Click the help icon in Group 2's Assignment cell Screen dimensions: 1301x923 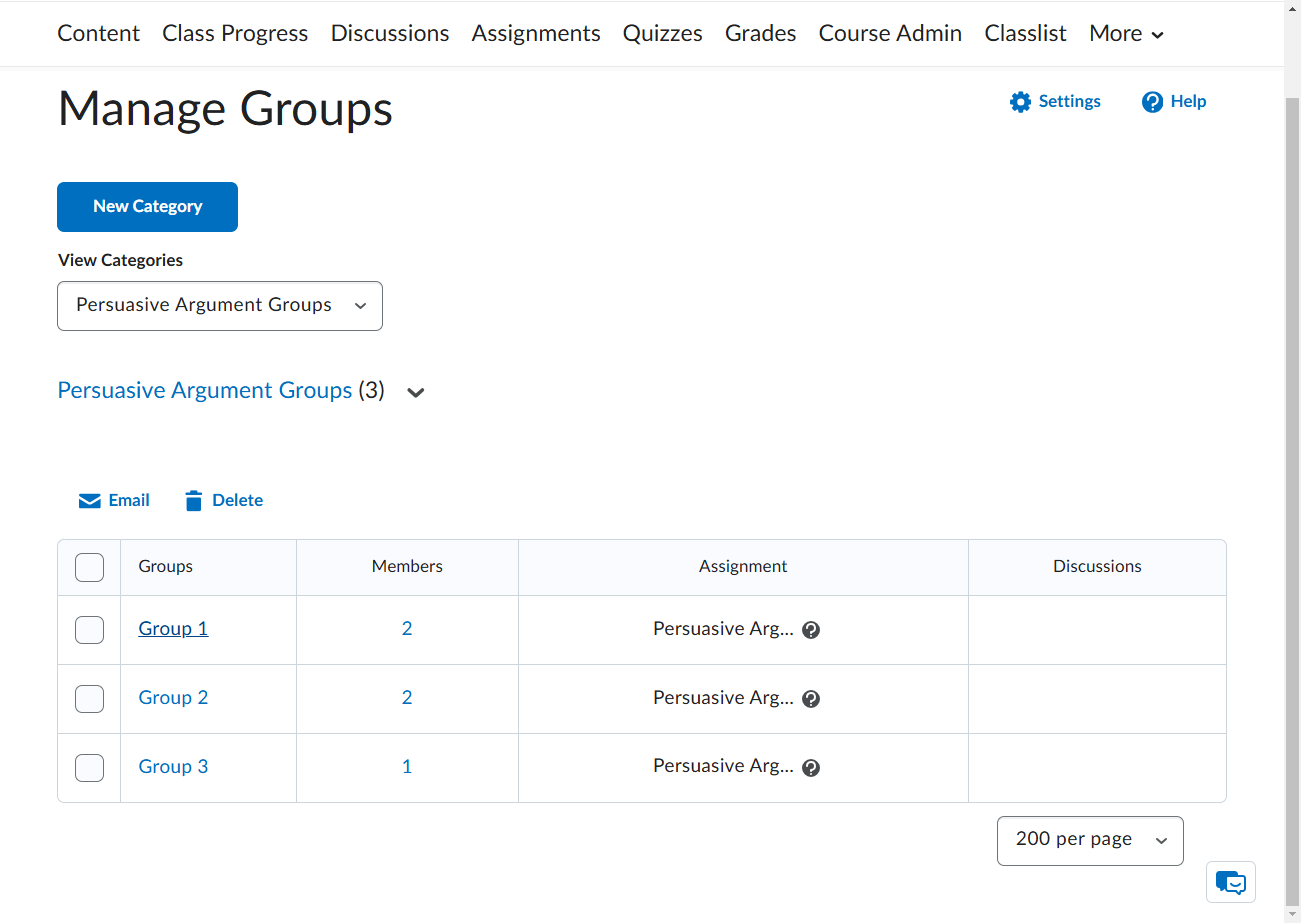pyautogui.click(x=811, y=699)
